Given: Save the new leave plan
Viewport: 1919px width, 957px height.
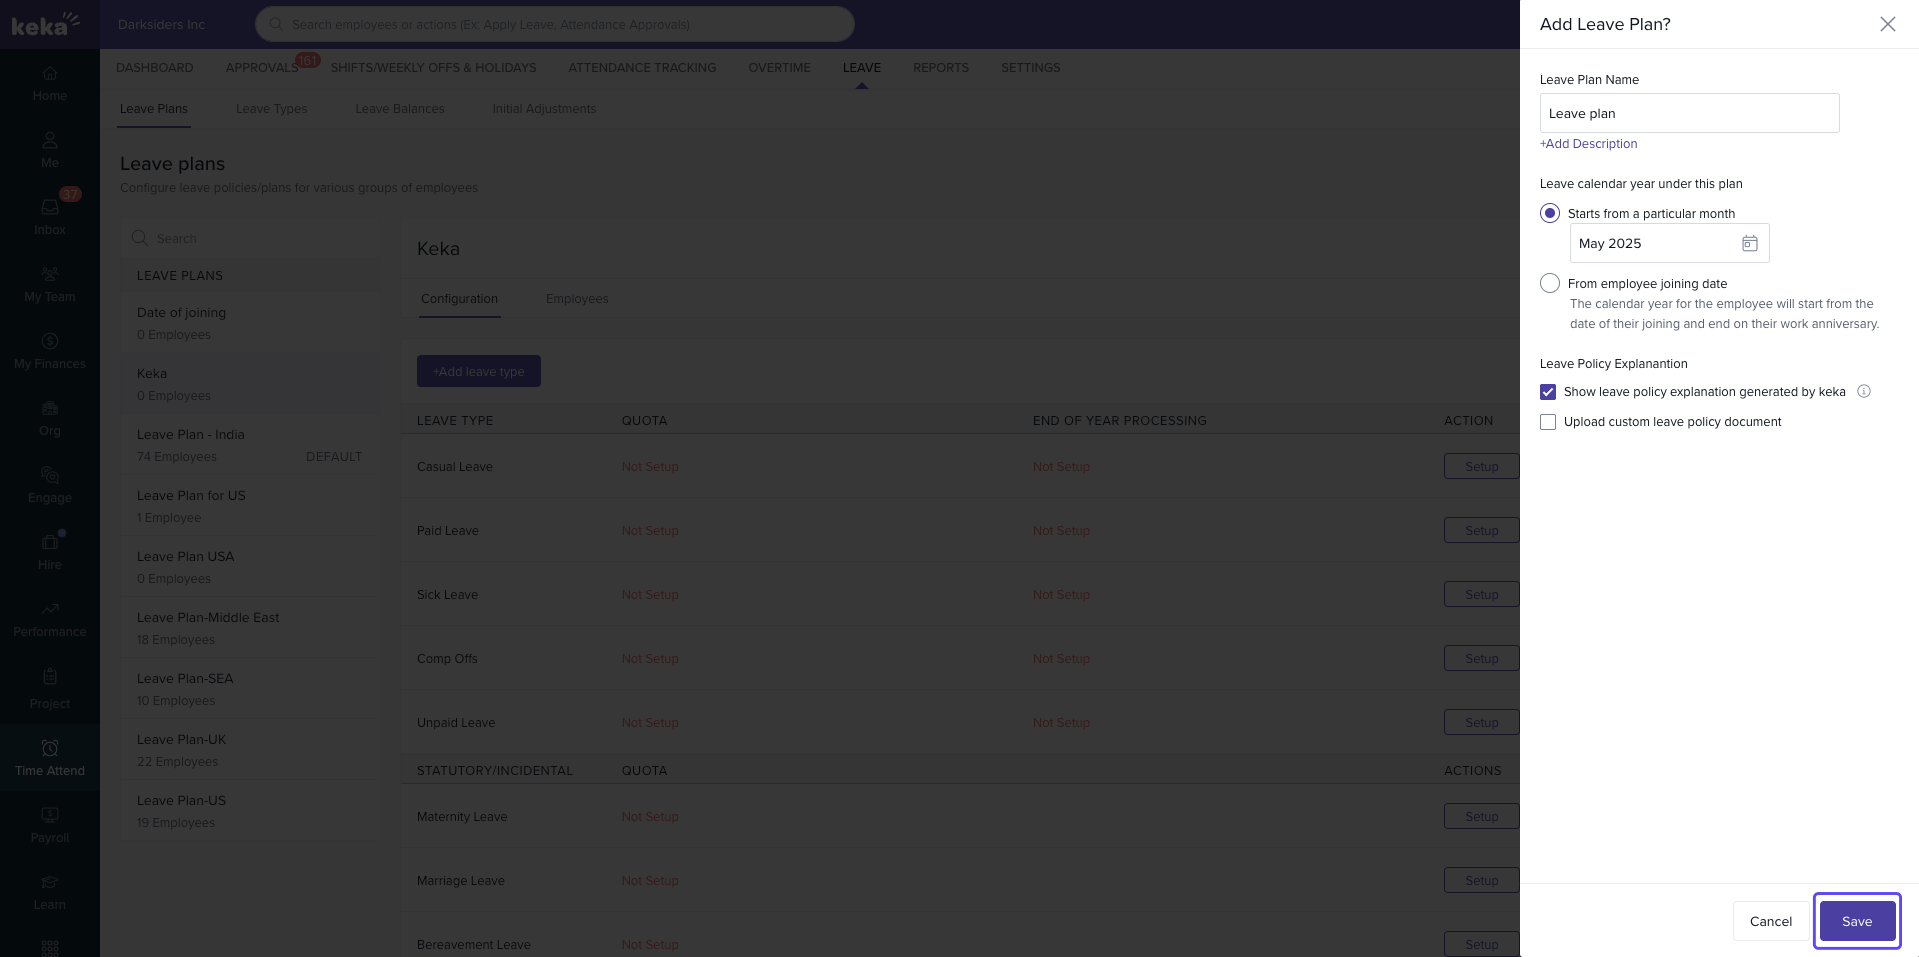Looking at the screenshot, I should point(1856,921).
